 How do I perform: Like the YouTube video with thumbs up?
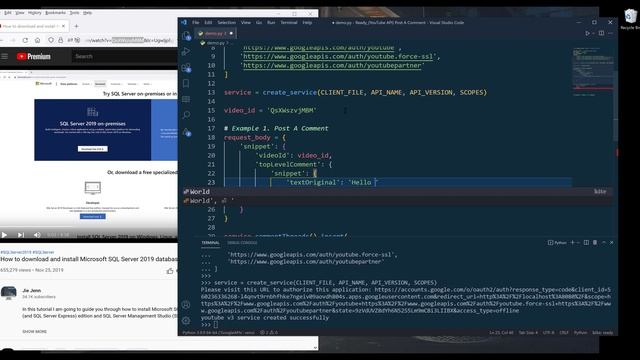pyautogui.click(x=170, y=271)
